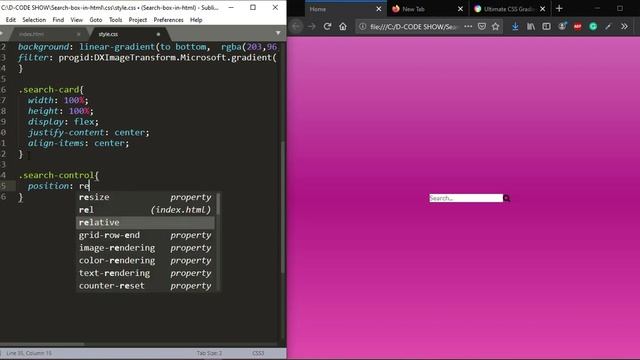The image size is (640, 360).
Task: Open the Adblock Plus extension
Action: (x=578, y=27)
